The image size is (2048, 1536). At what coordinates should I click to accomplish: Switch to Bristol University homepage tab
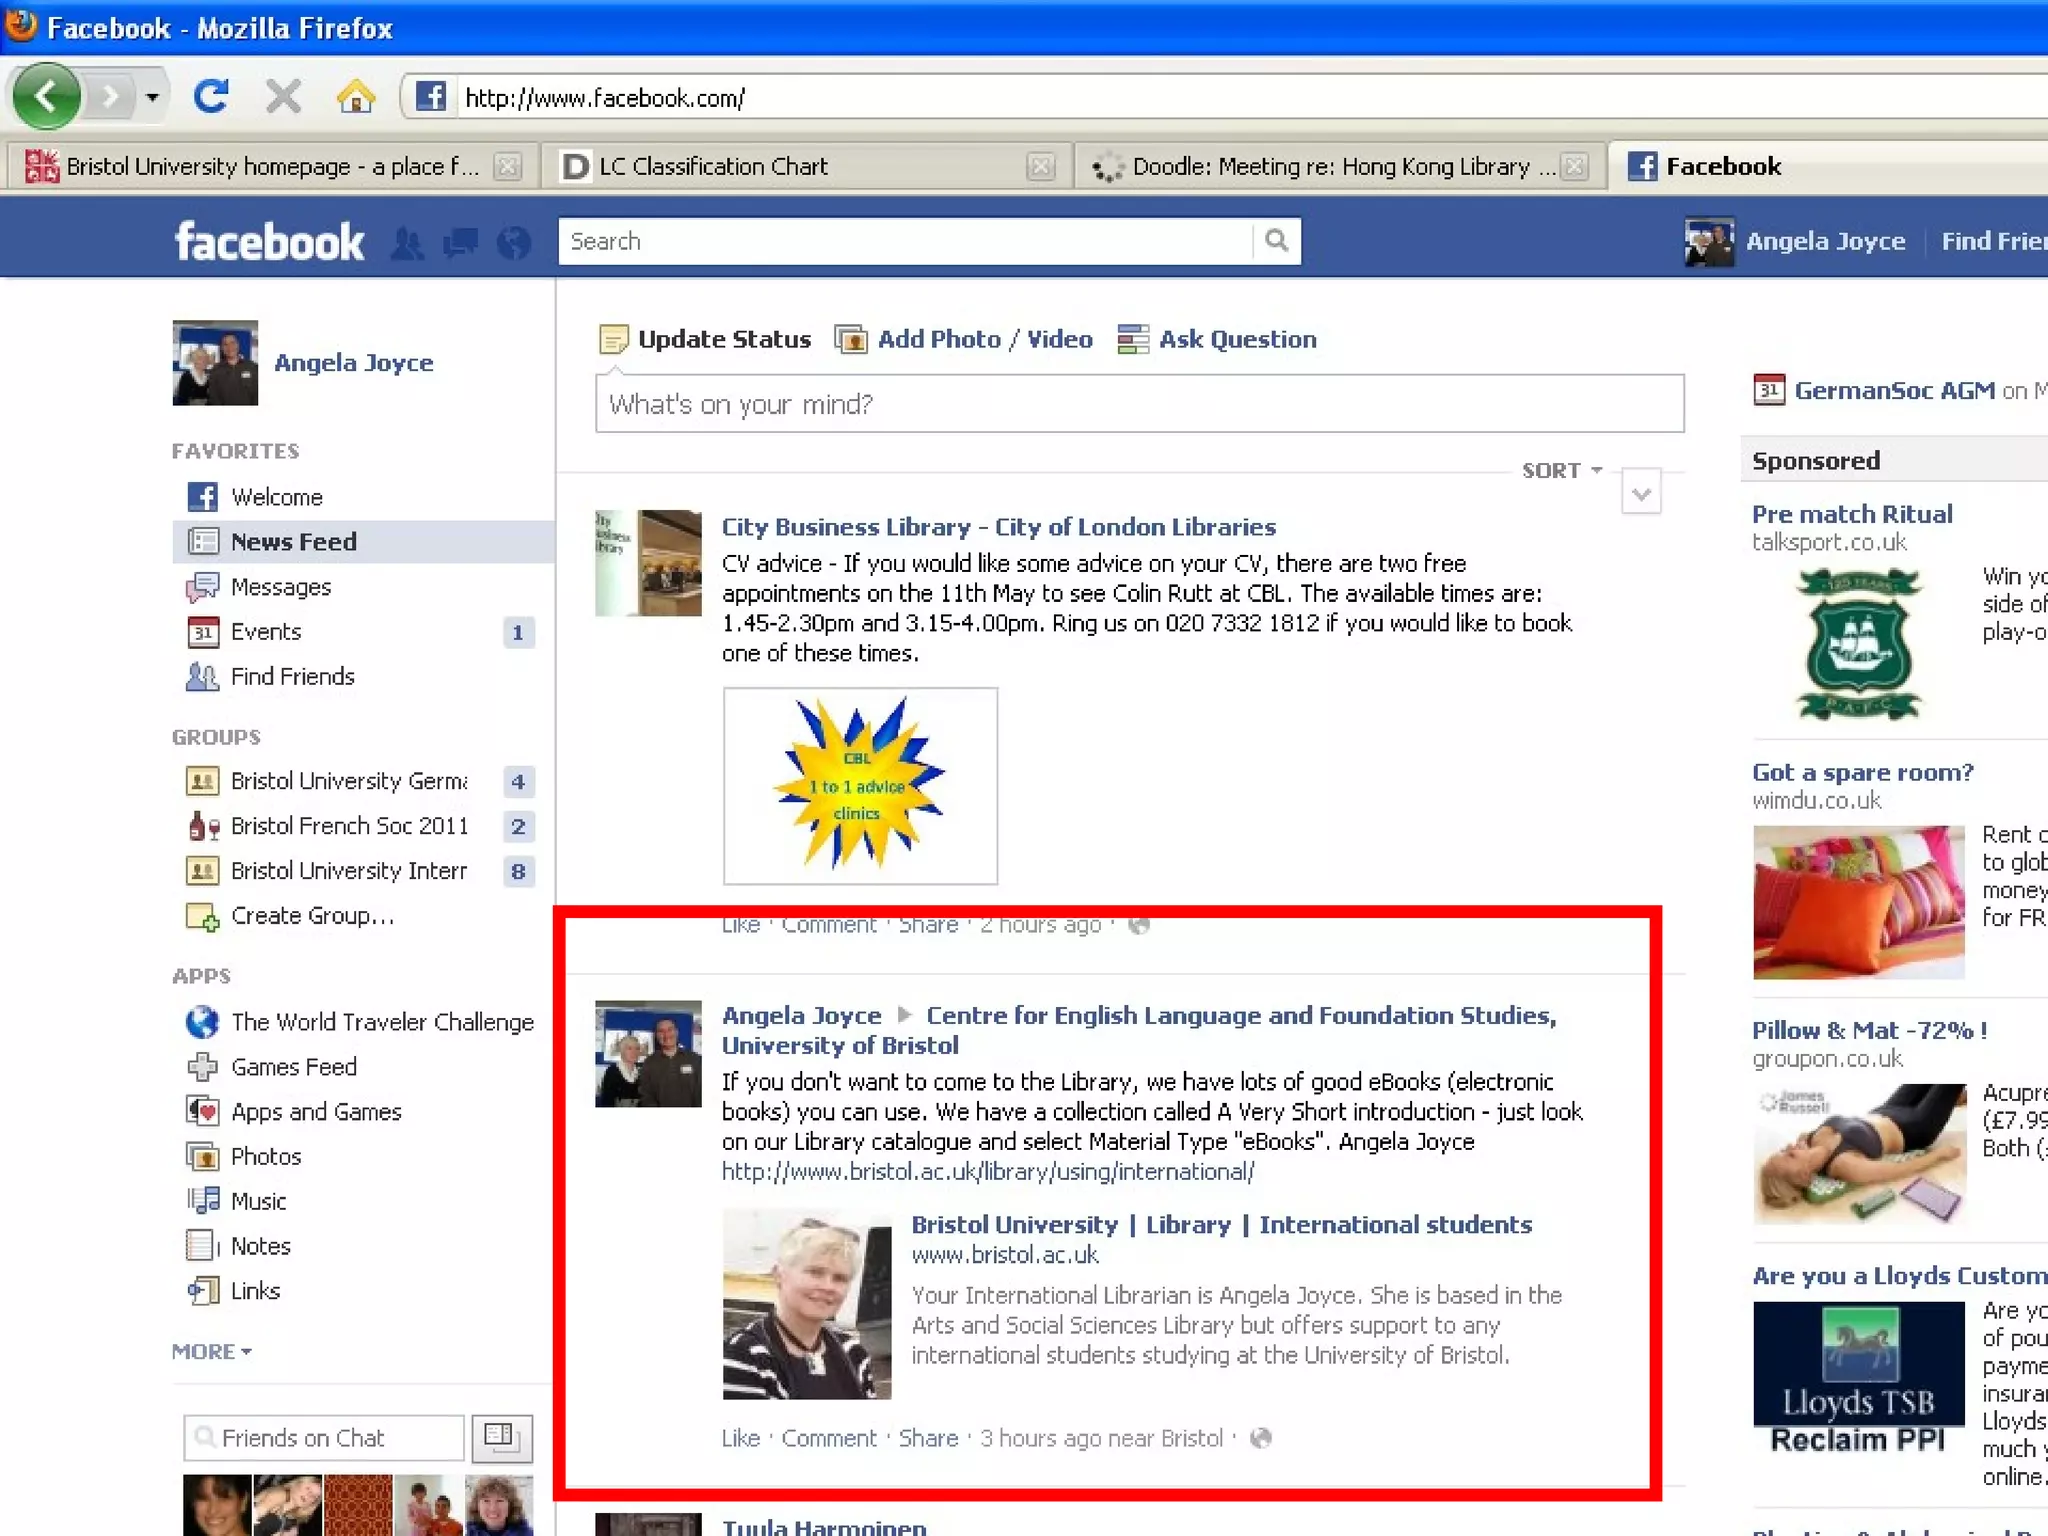272,166
